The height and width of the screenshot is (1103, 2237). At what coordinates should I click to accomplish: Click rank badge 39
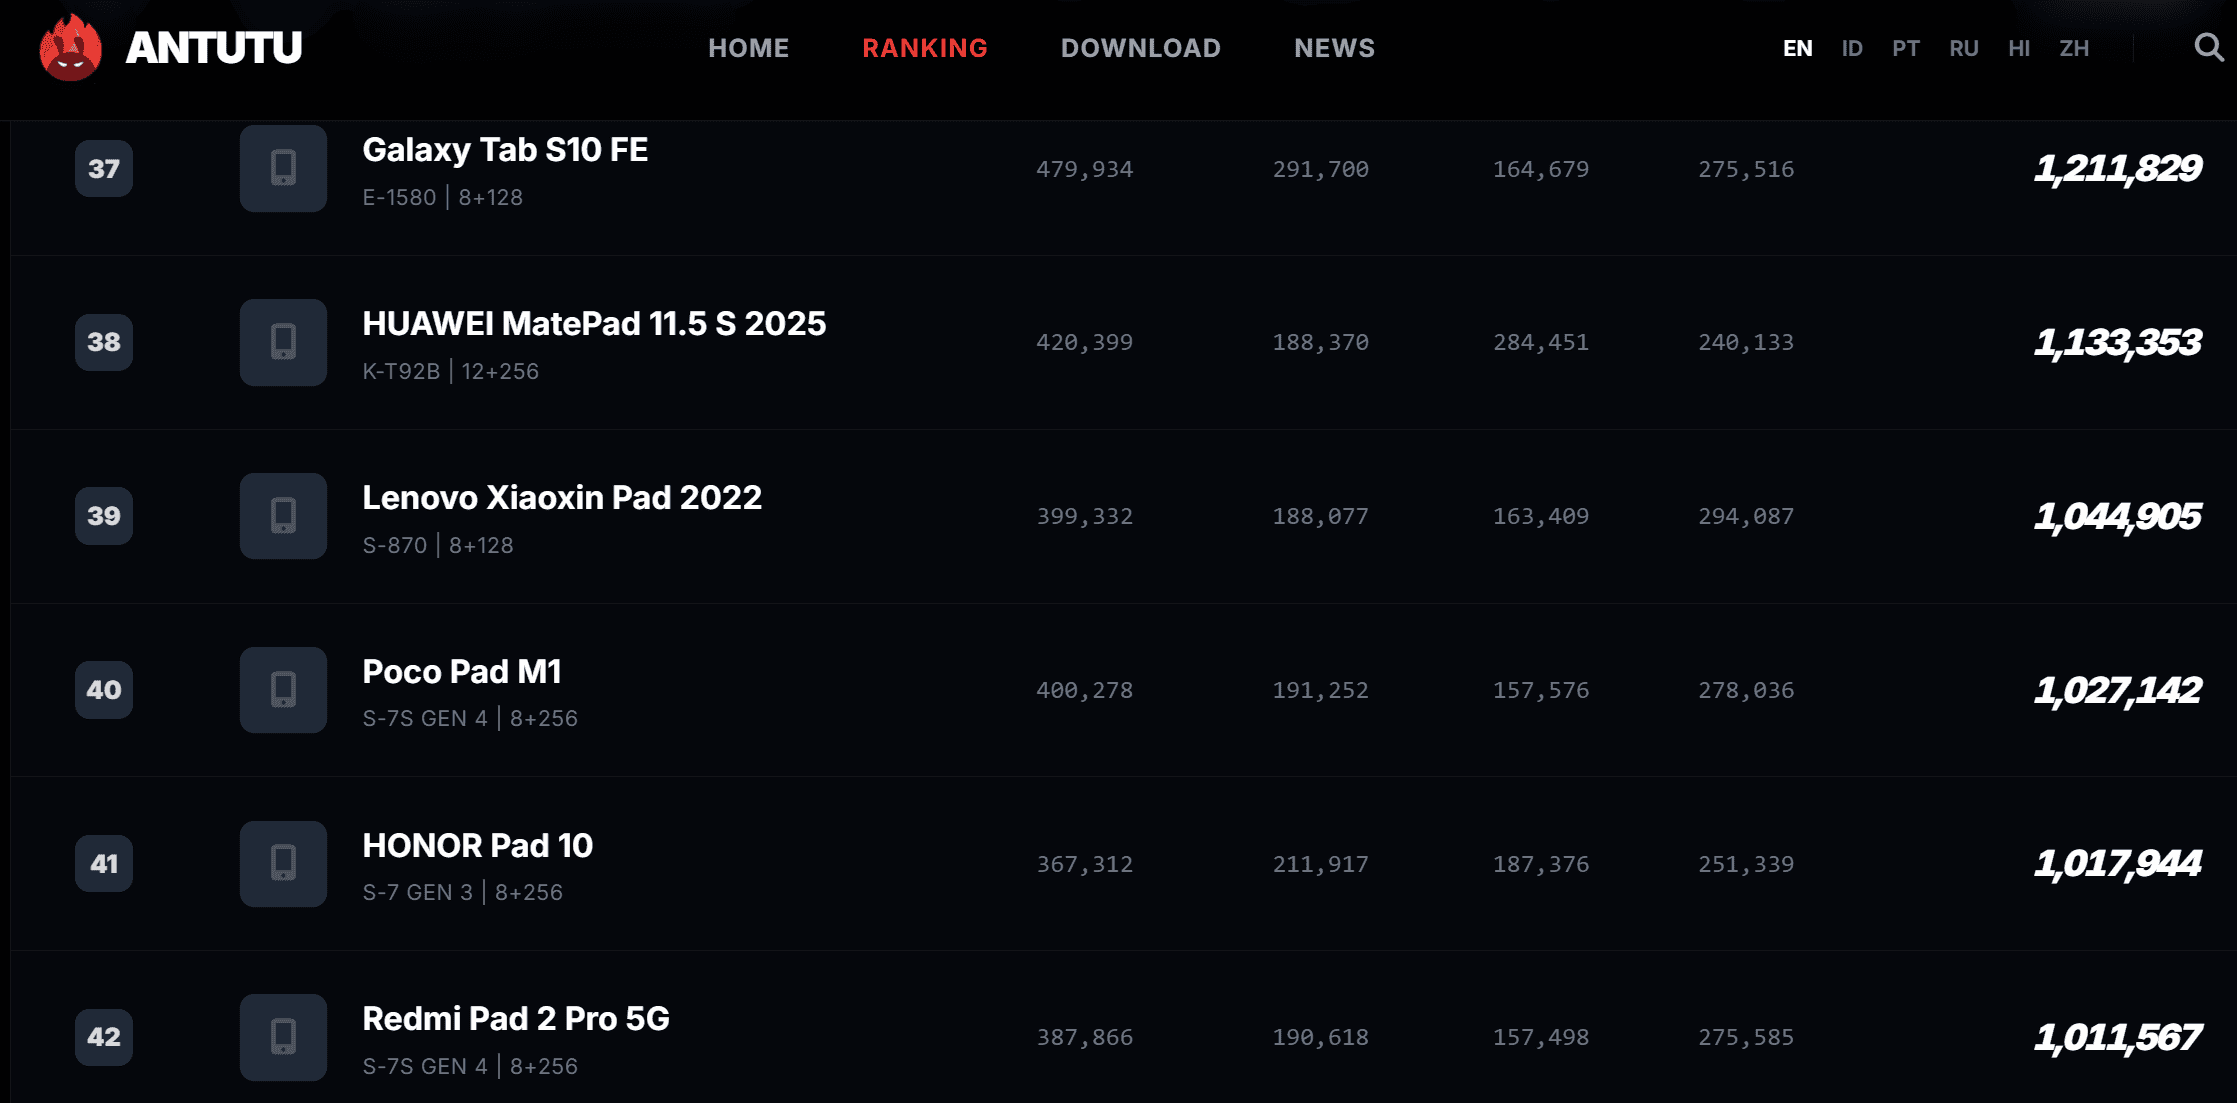click(104, 516)
